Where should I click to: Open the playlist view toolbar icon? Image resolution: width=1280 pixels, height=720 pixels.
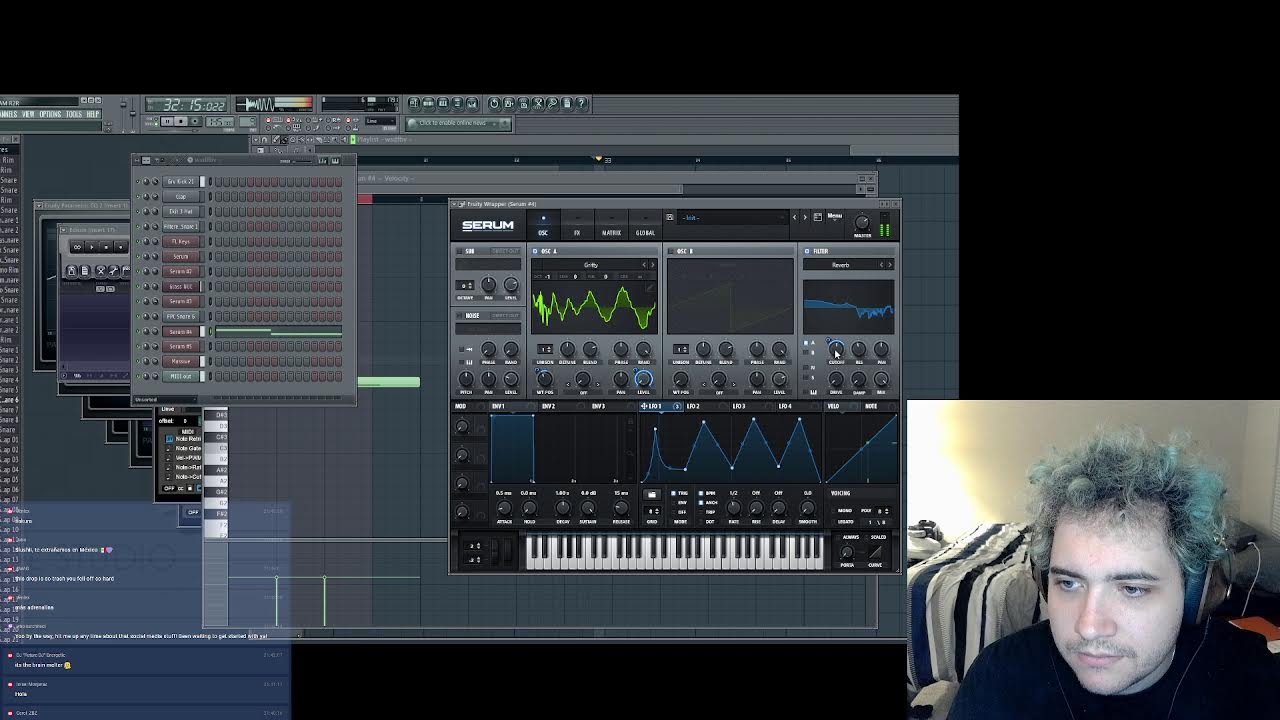[x=412, y=103]
